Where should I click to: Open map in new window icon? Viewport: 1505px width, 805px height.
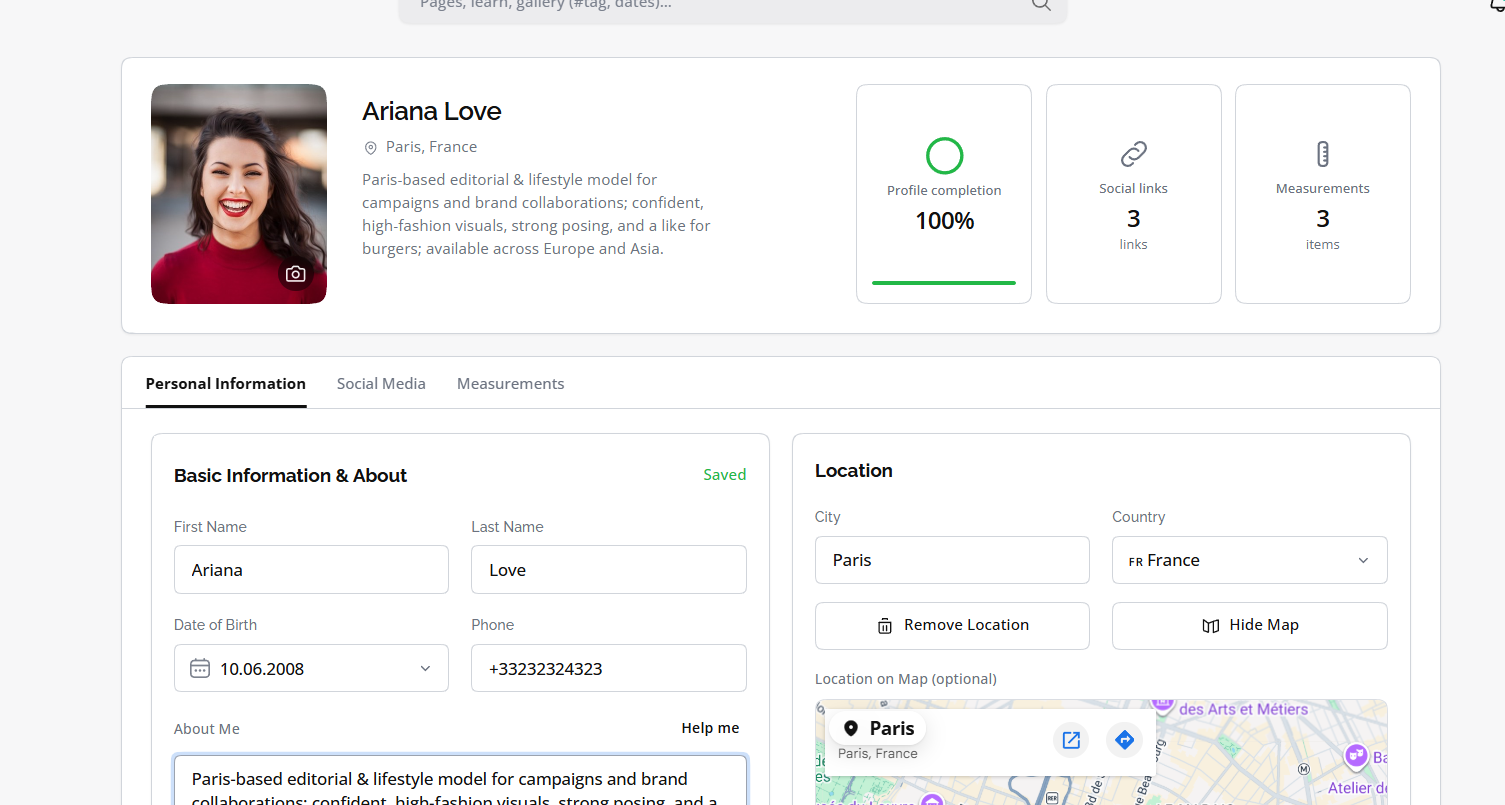(x=1071, y=740)
